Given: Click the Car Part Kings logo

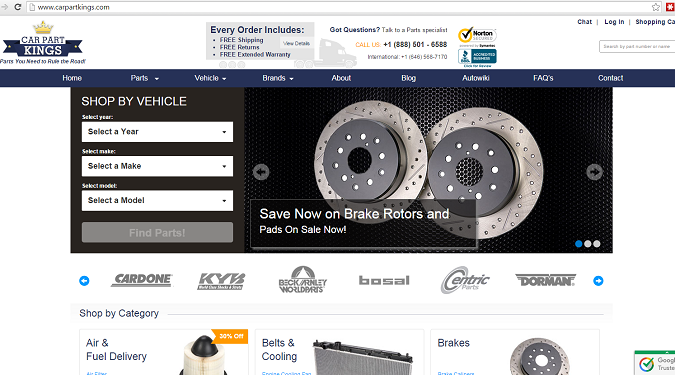Looking at the screenshot, I should click(43, 43).
